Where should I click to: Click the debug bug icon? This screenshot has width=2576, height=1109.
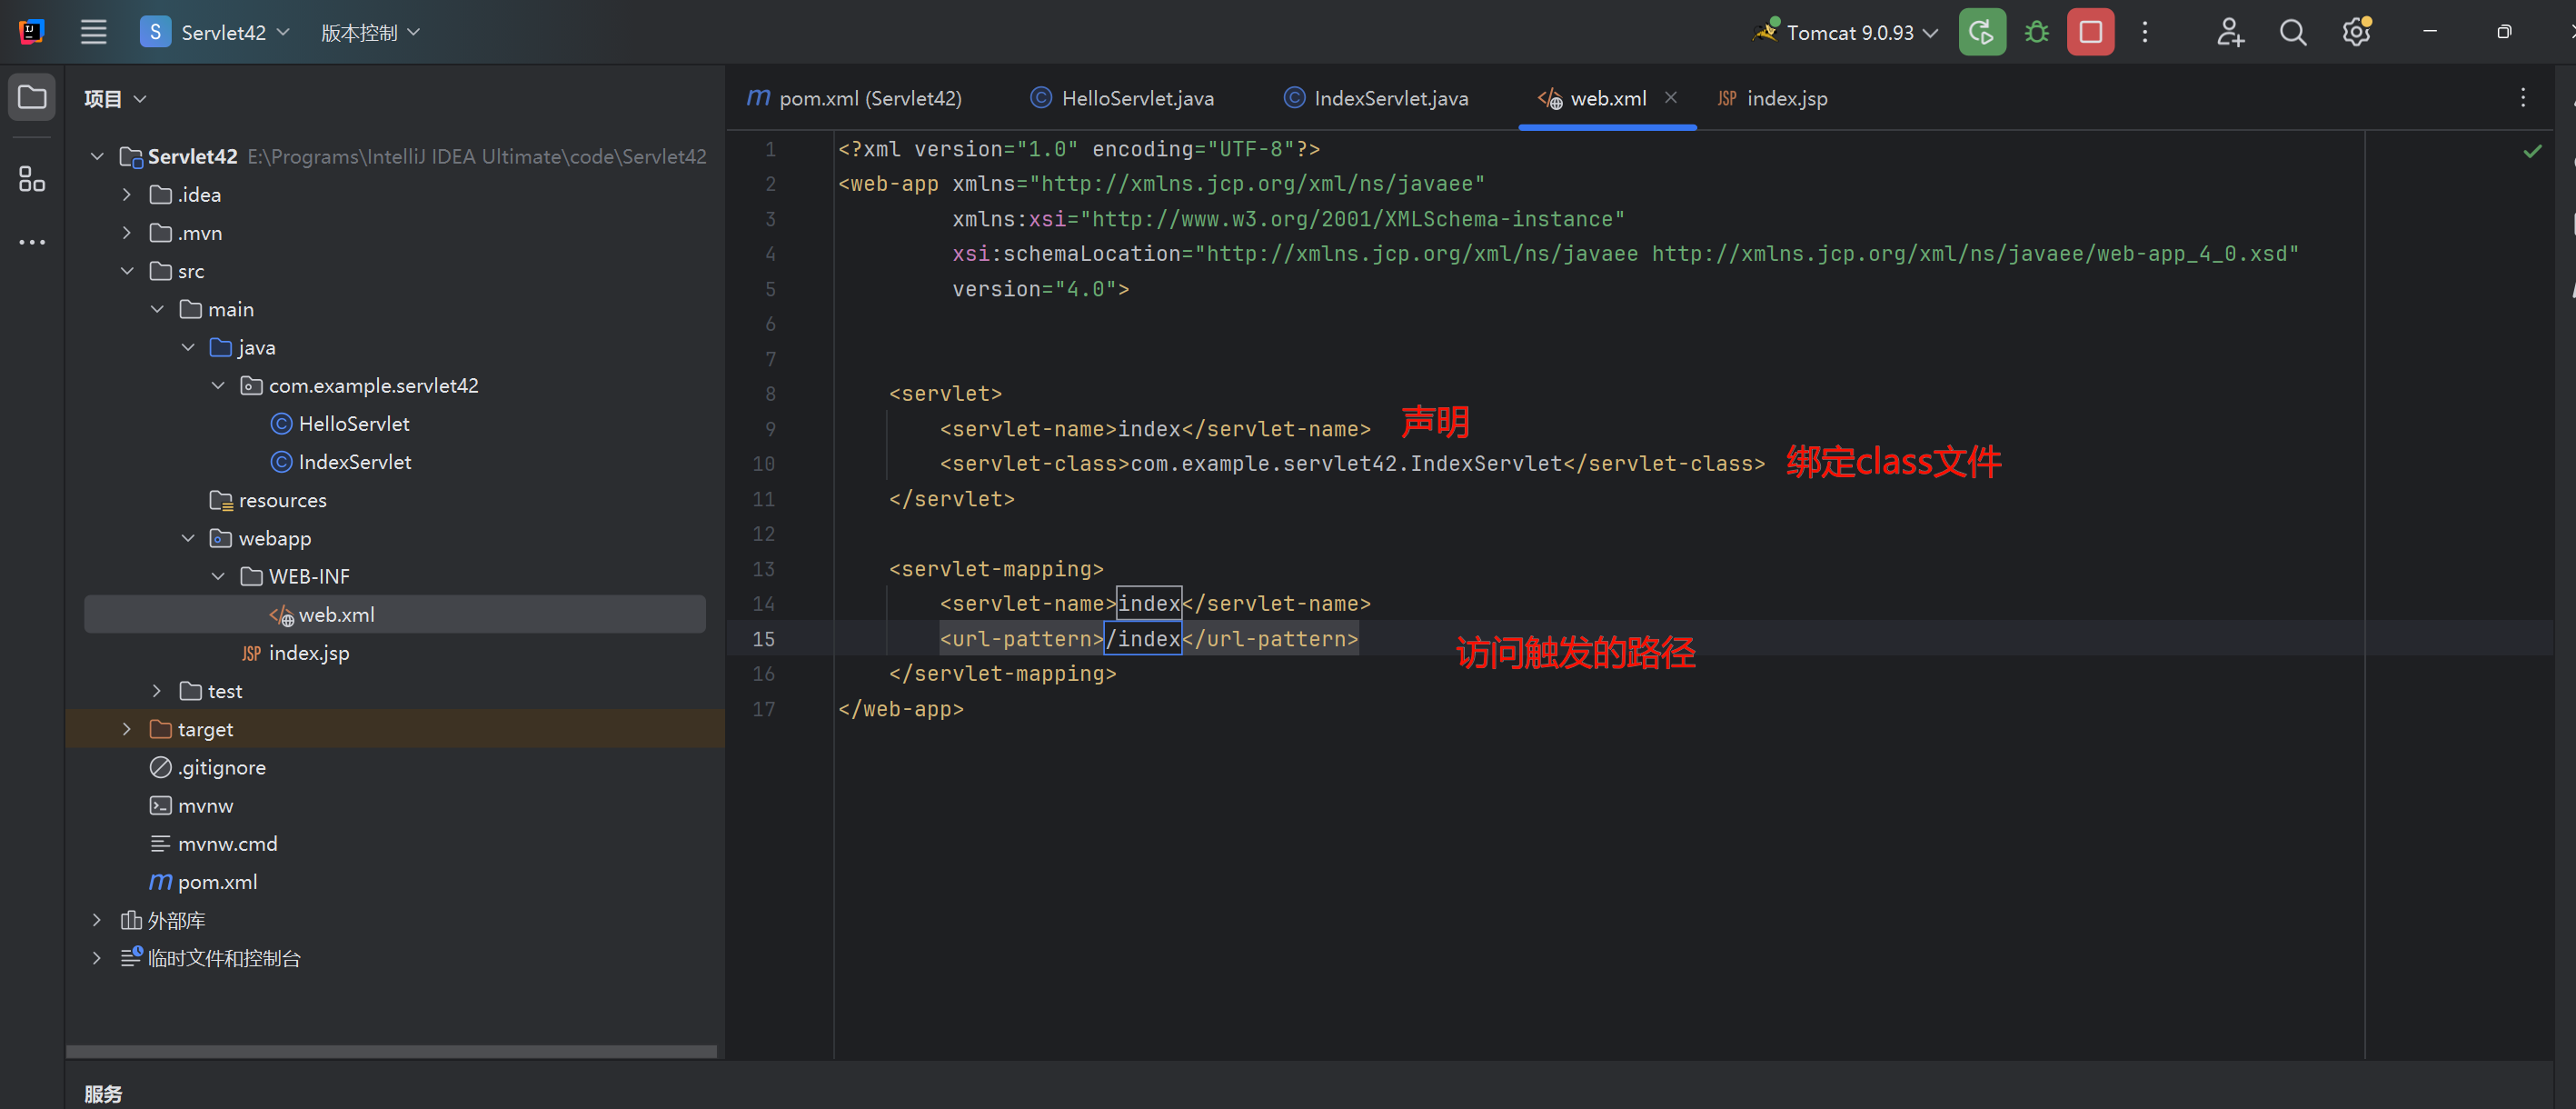2036,33
